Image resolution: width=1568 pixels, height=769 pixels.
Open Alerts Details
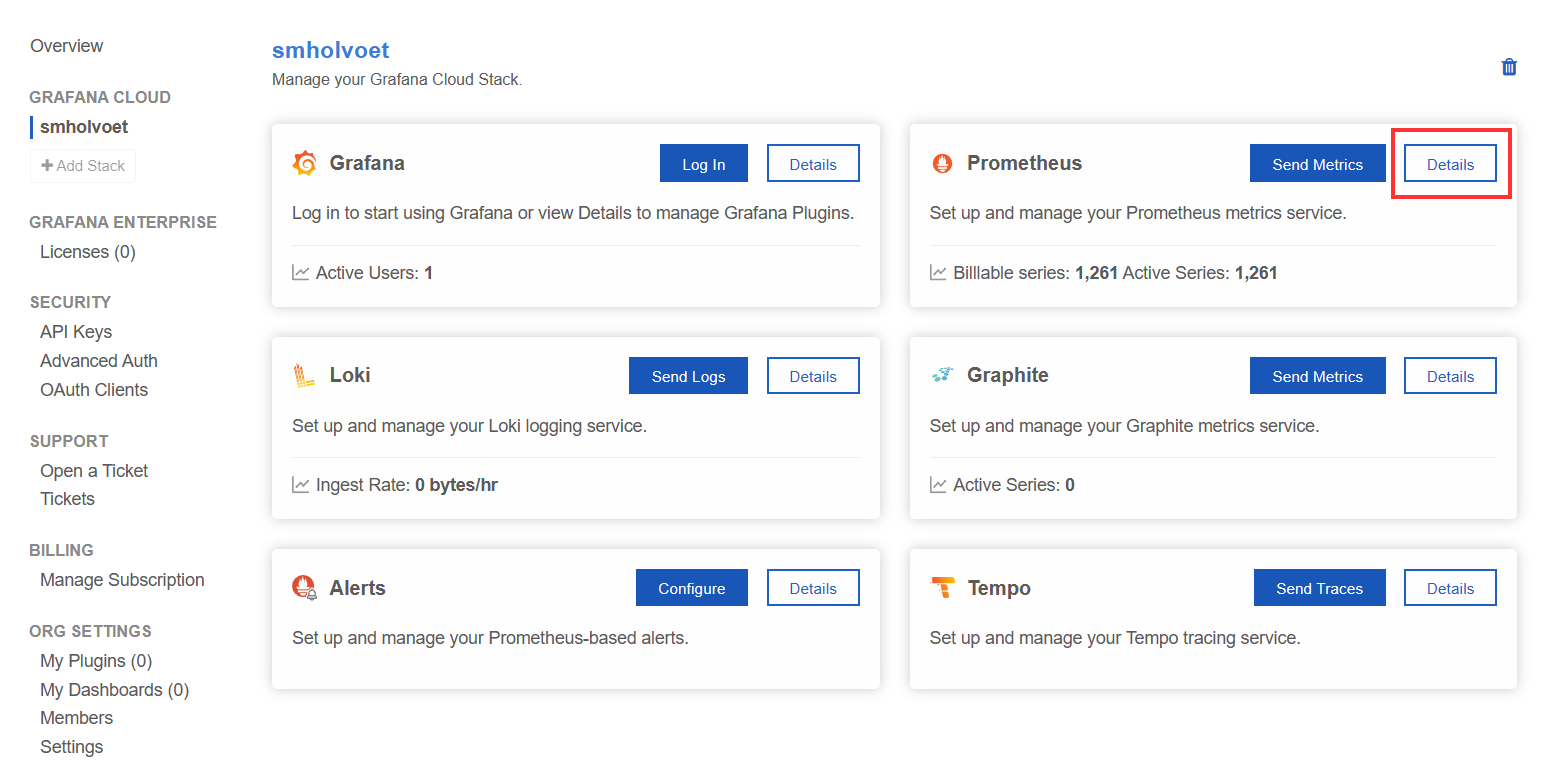pyautogui.click(x=813, y=587)
